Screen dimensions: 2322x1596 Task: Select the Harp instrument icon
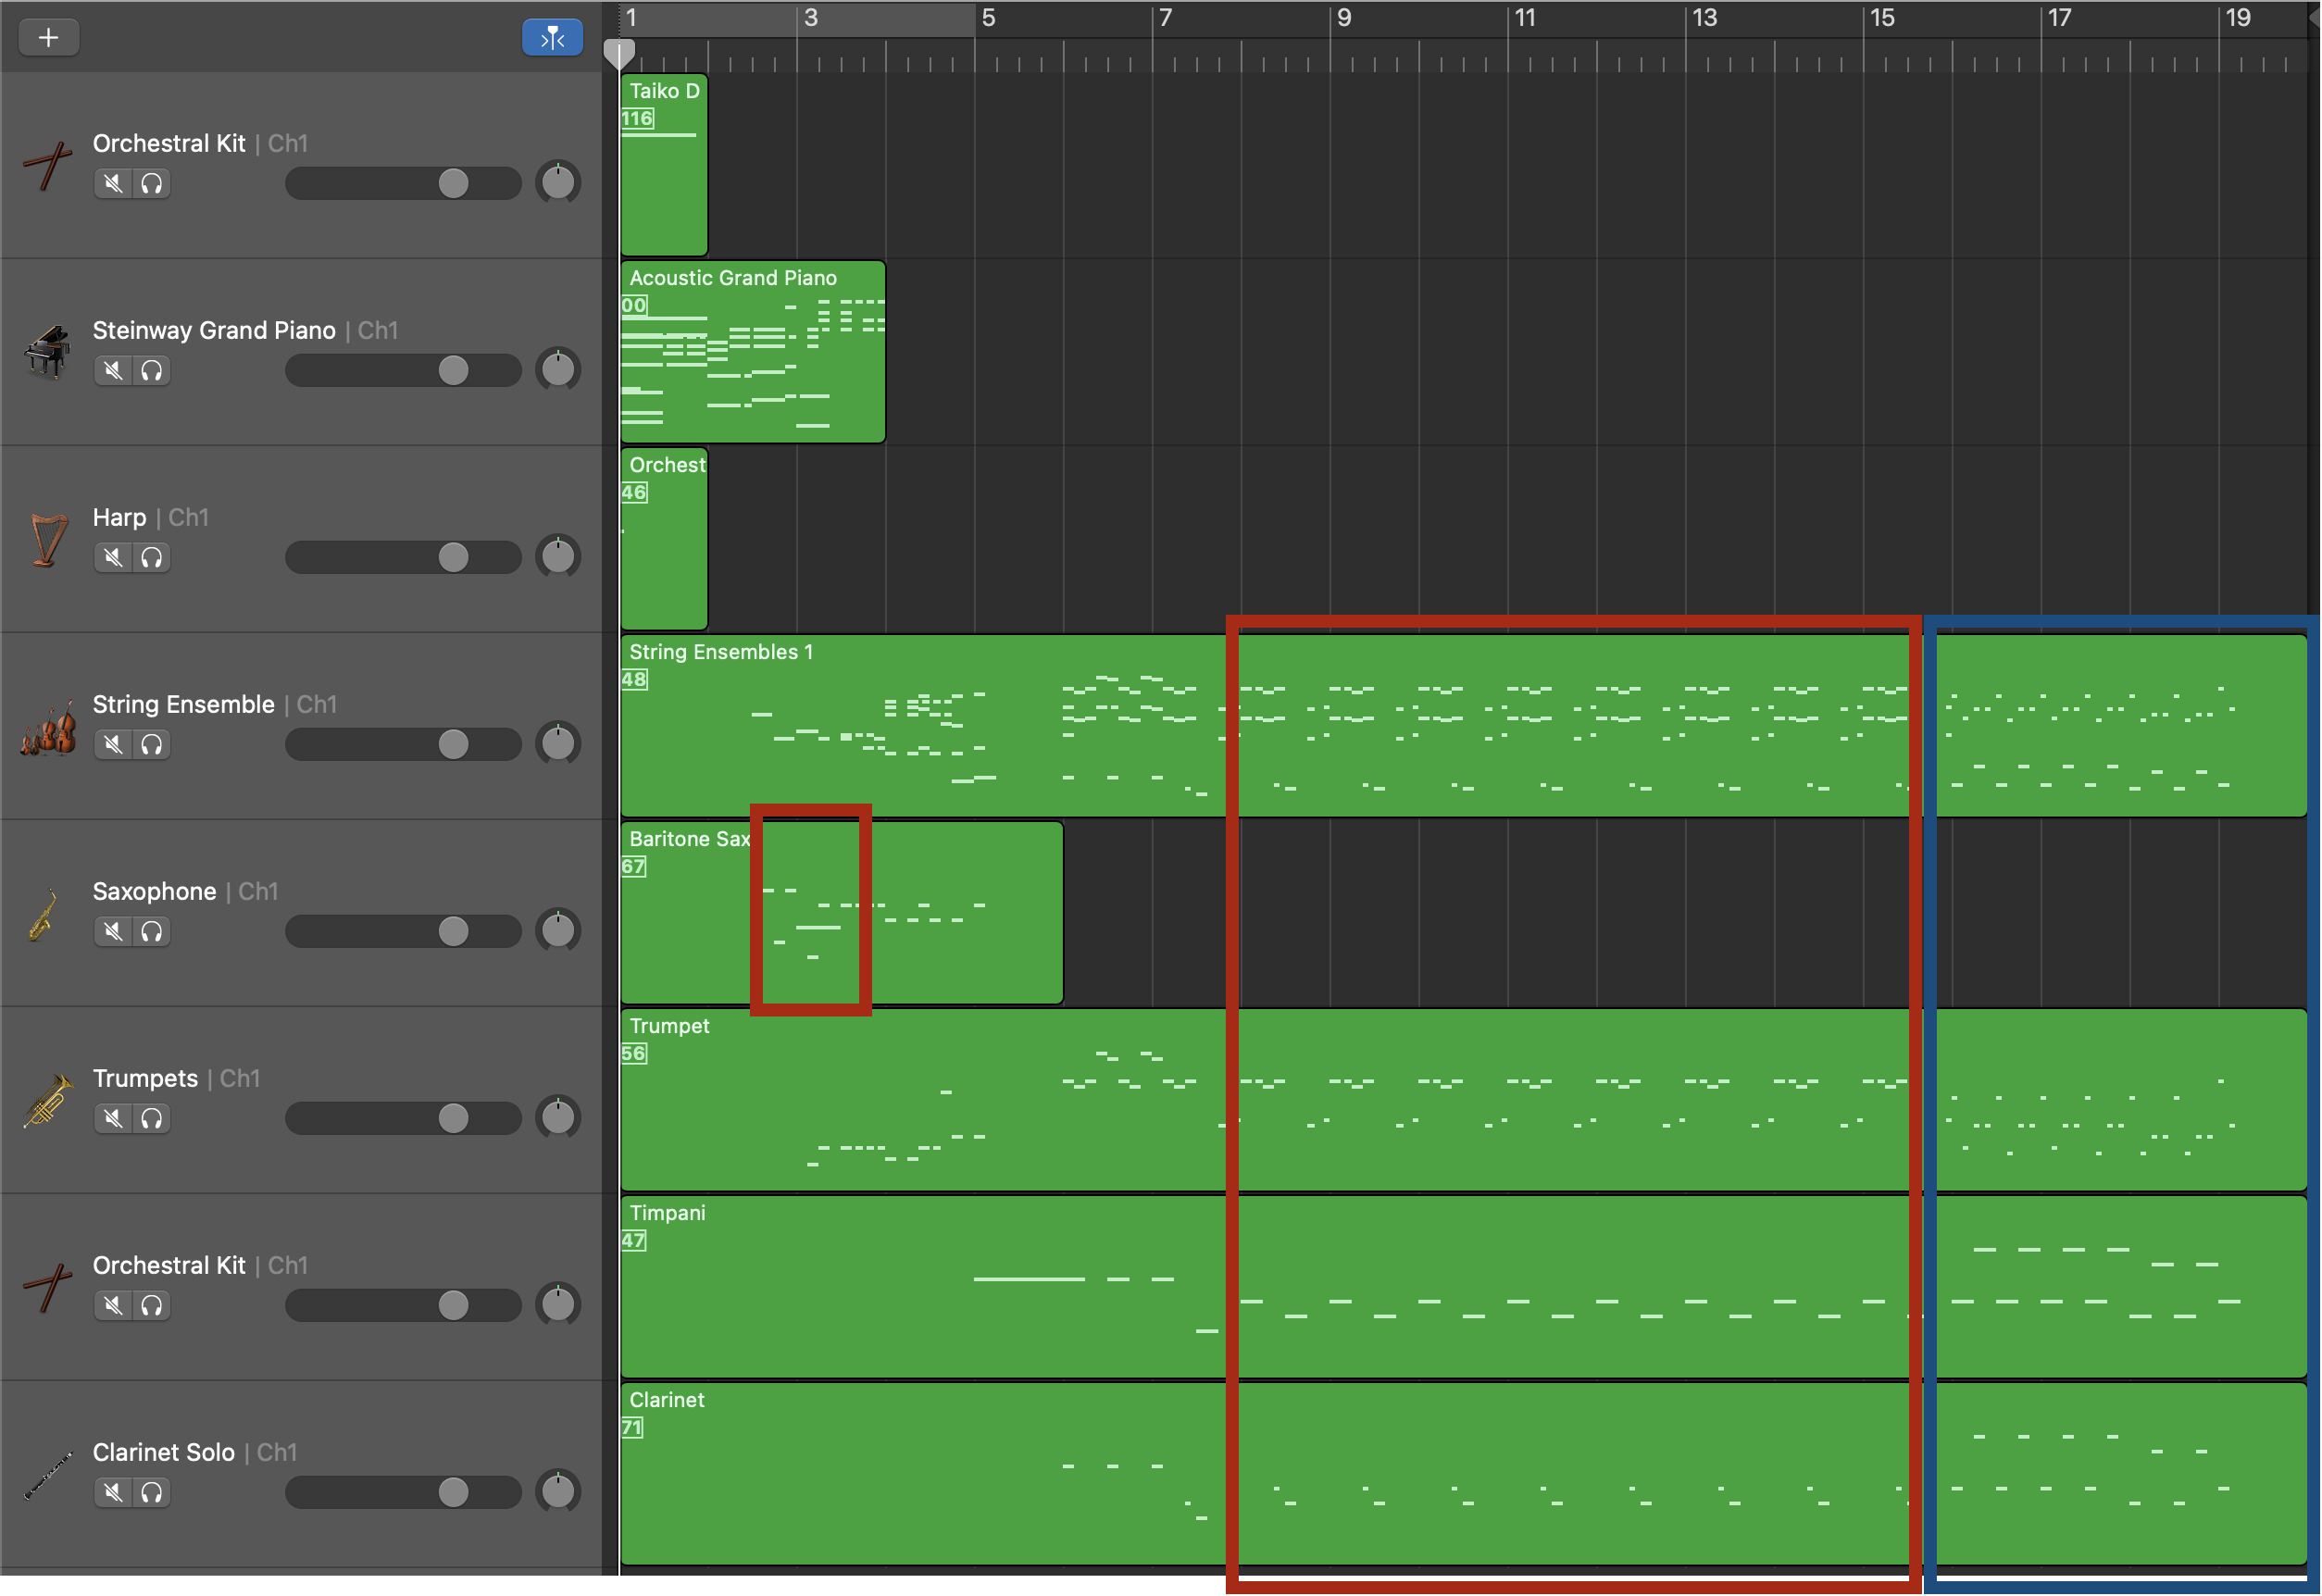(x=46, y=539)
